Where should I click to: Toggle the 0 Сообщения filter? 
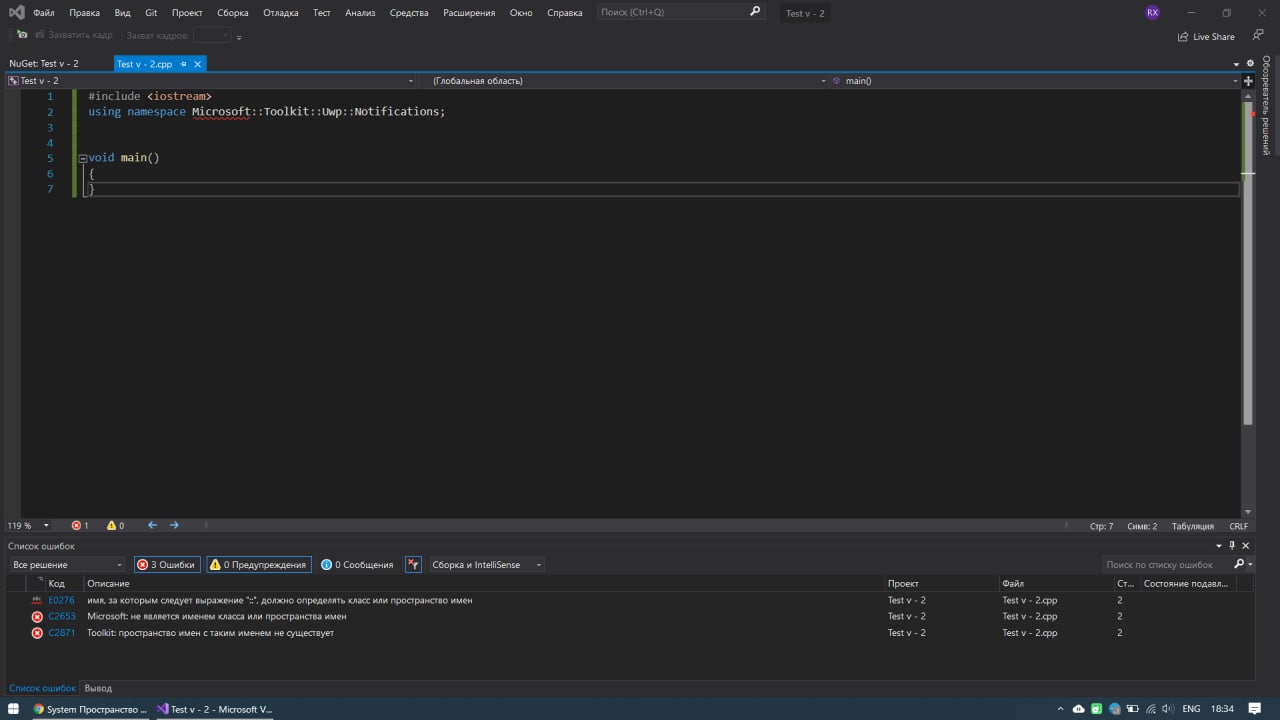357,565
